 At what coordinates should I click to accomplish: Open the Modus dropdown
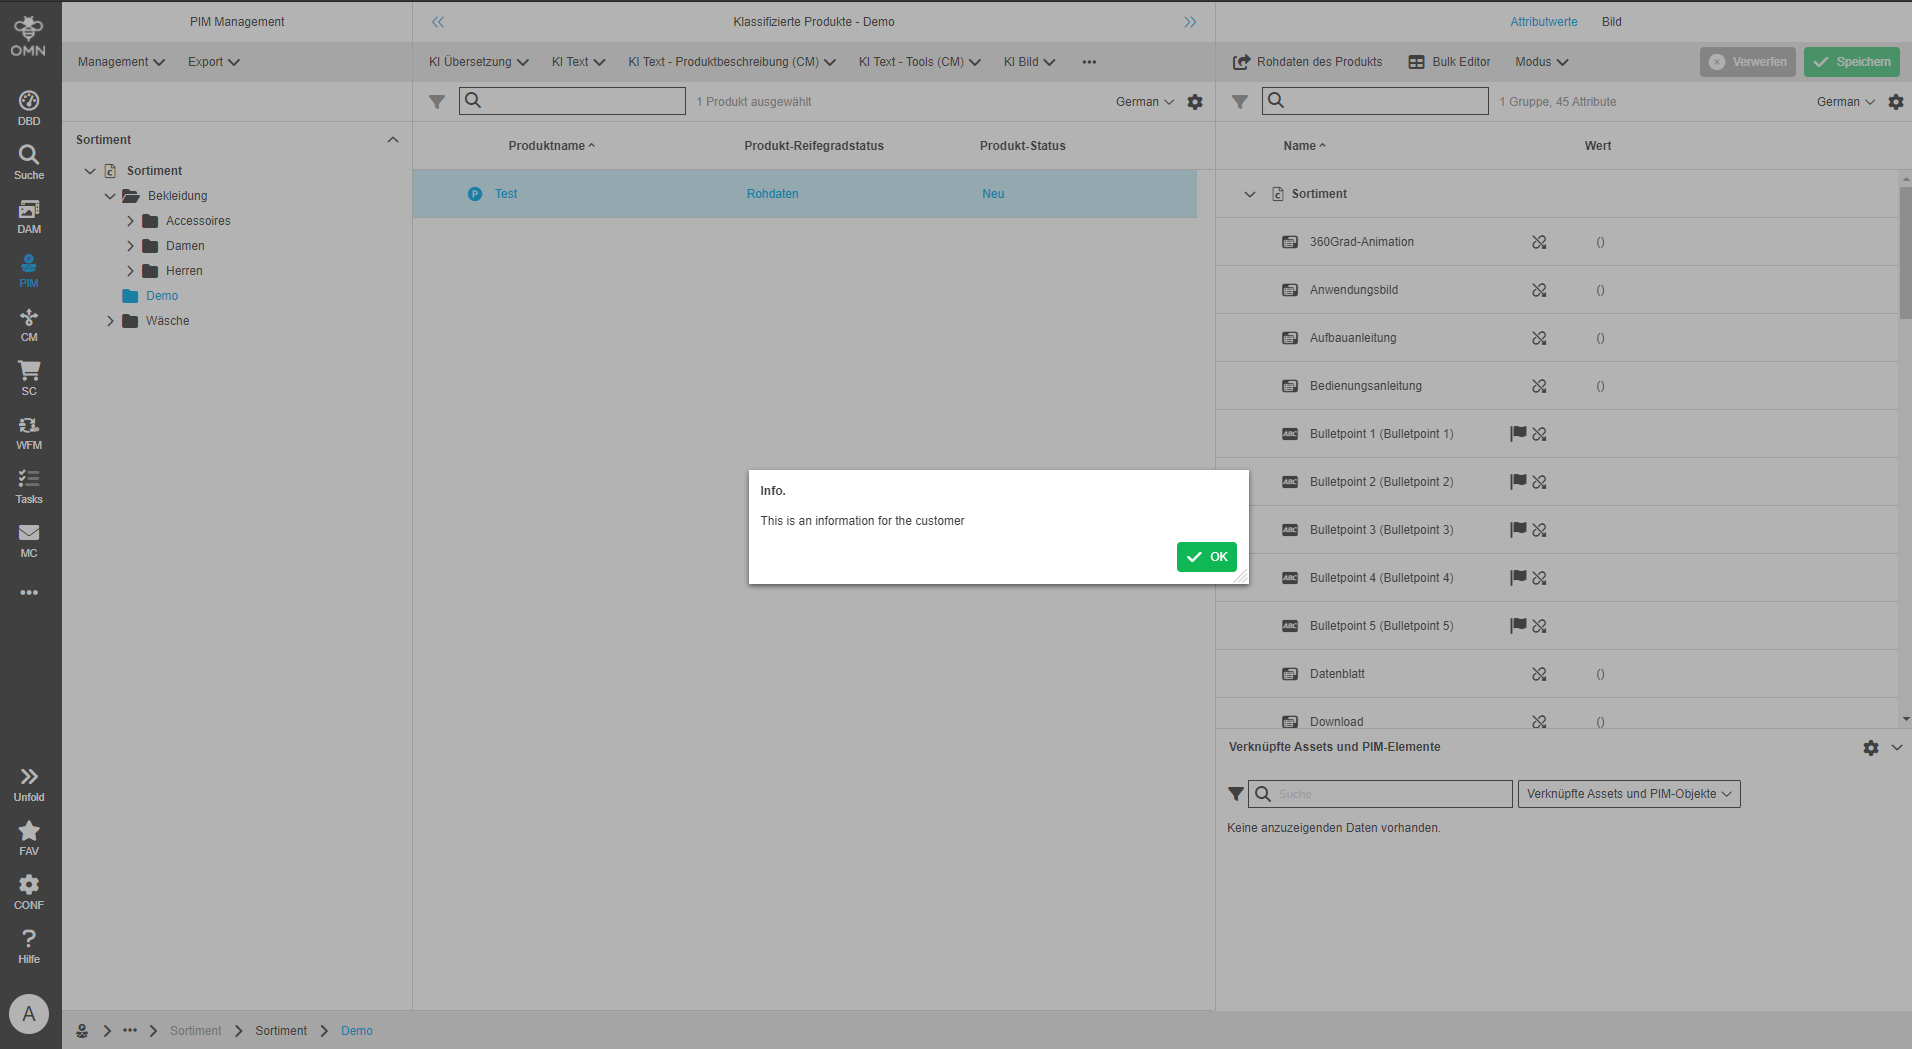(1540, 61)
